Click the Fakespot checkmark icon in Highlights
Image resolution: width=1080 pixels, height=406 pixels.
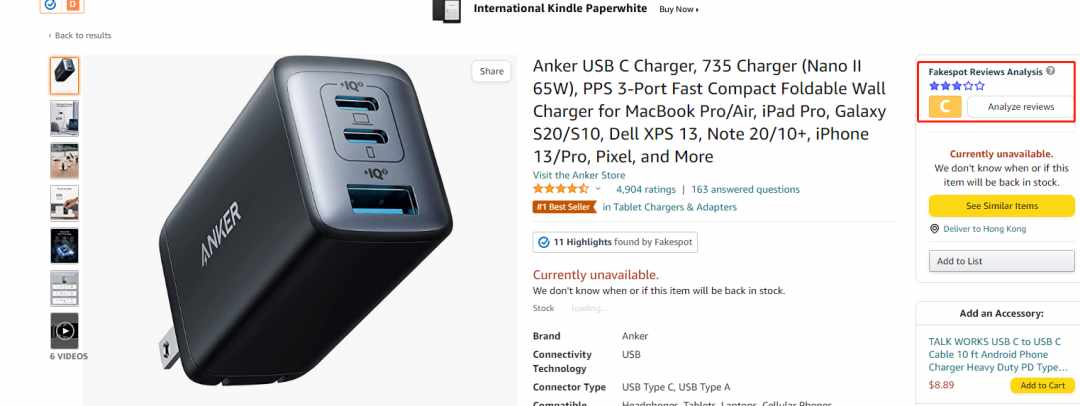[x=543, y=242]
